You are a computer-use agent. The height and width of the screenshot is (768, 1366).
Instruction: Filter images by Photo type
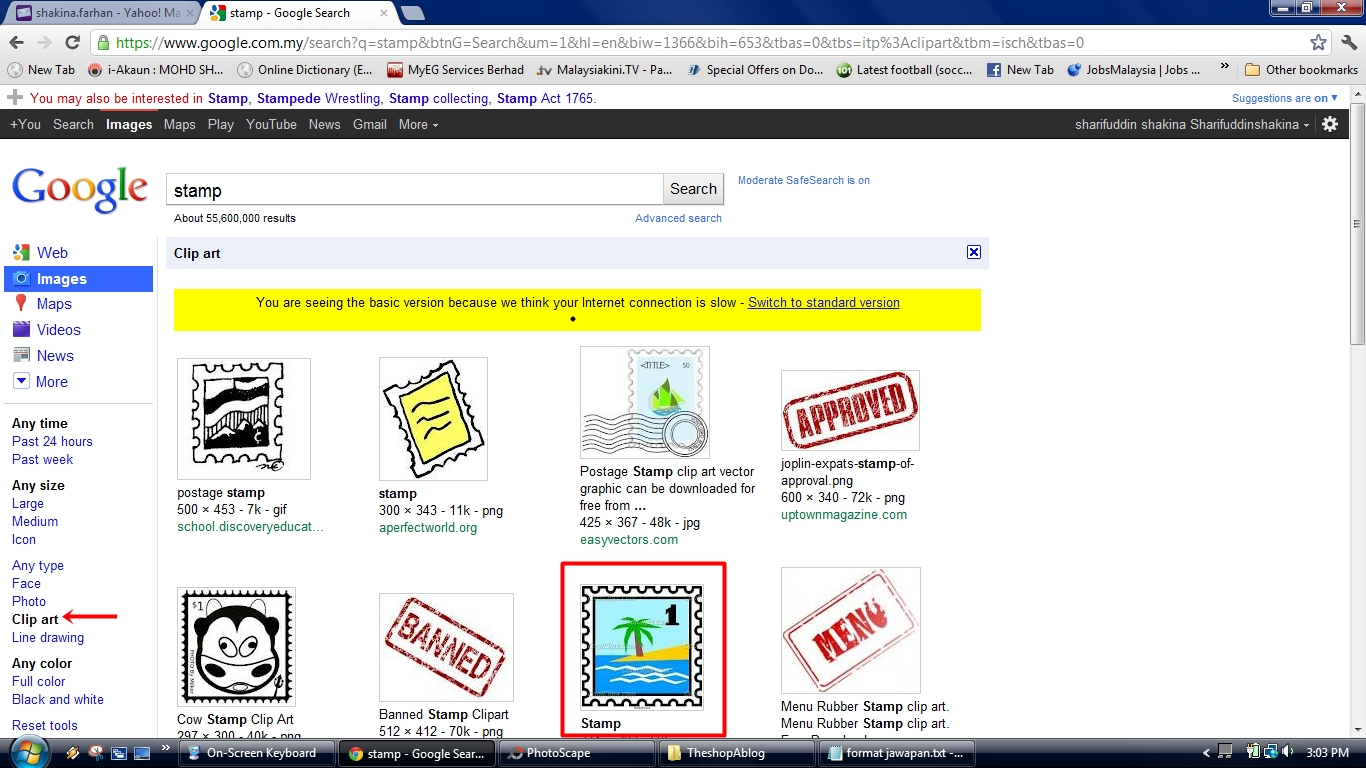tap(29, 601)
